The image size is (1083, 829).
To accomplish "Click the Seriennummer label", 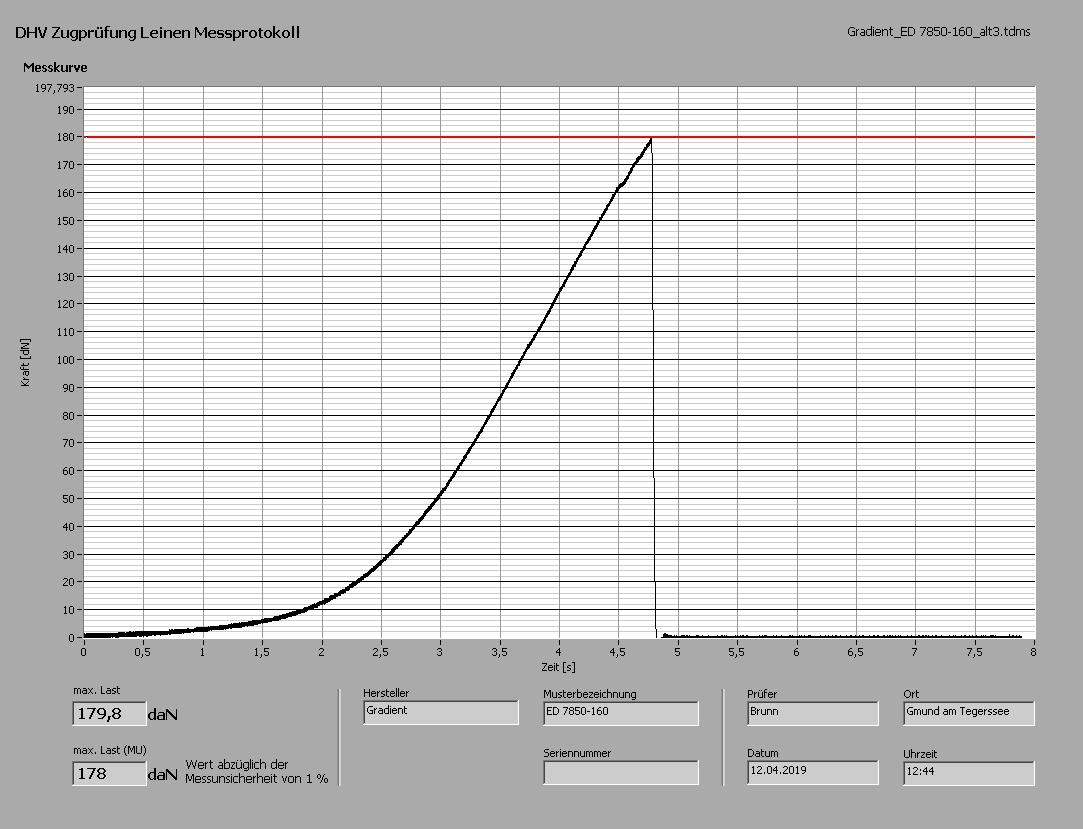I will click(577, 754).
